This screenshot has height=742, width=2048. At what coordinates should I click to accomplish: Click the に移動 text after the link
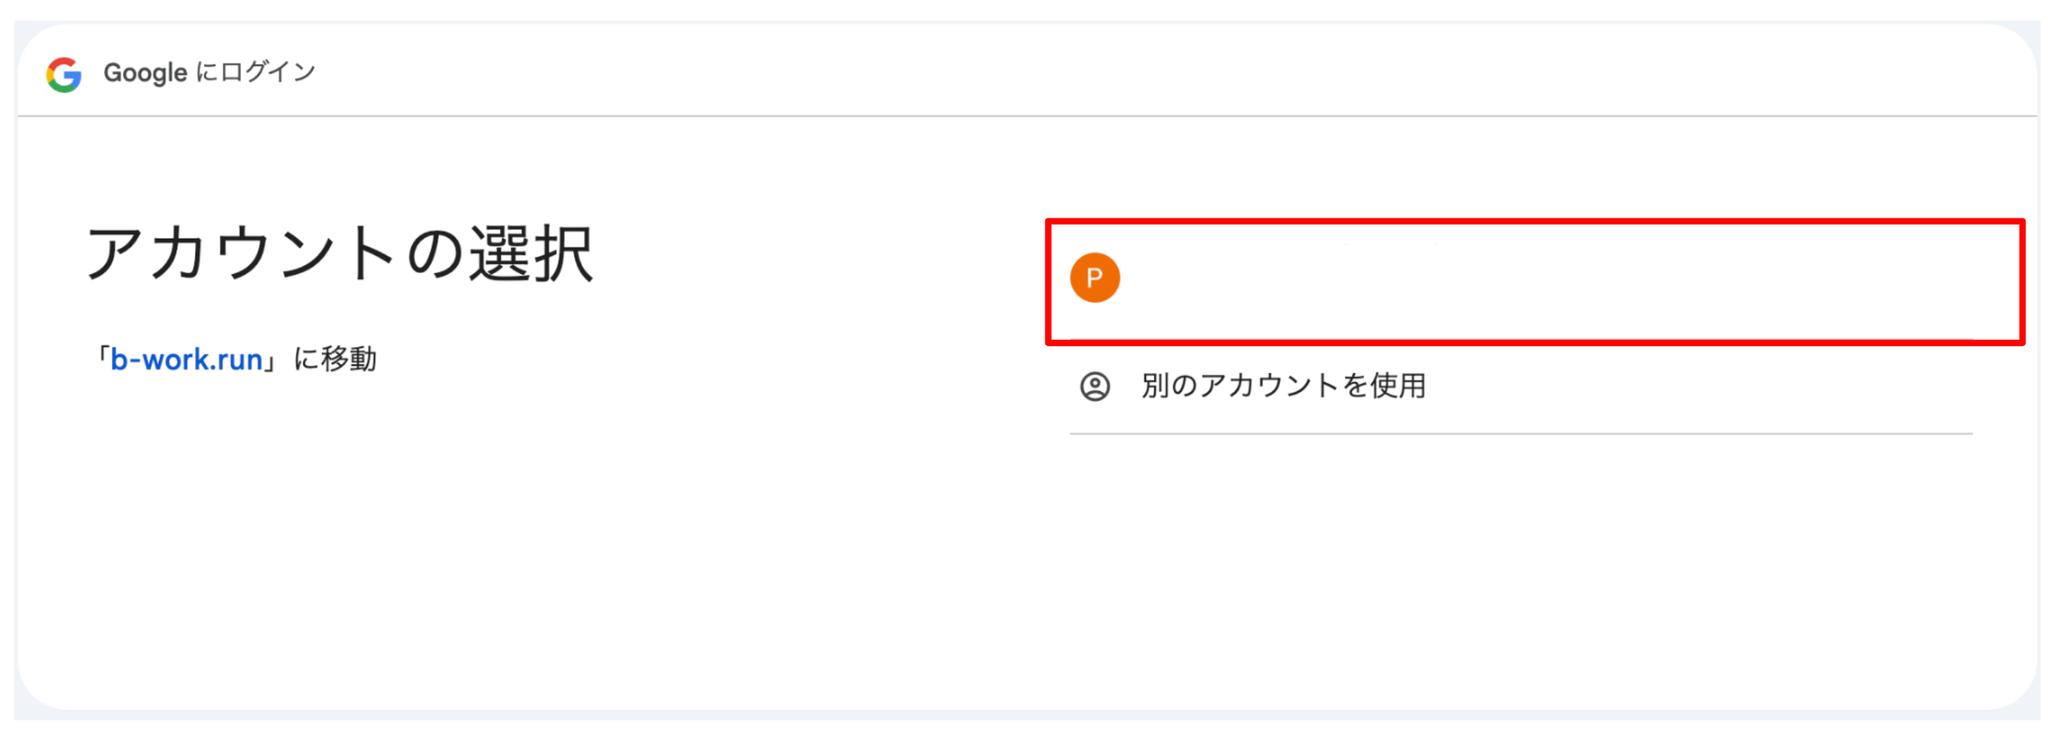335,360
